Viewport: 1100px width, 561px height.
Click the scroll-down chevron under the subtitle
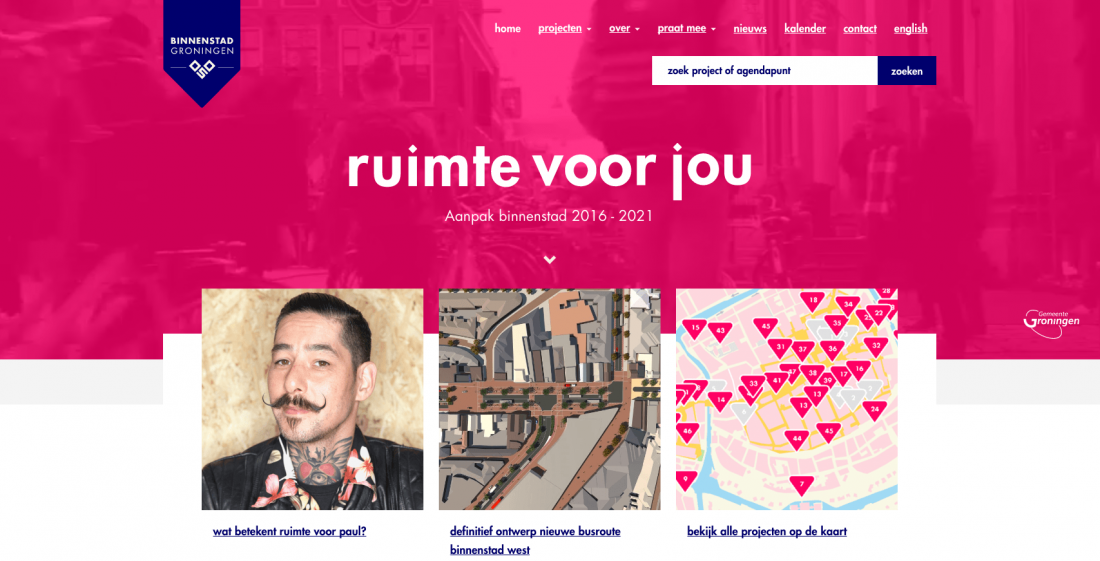(x=550, y=259)
